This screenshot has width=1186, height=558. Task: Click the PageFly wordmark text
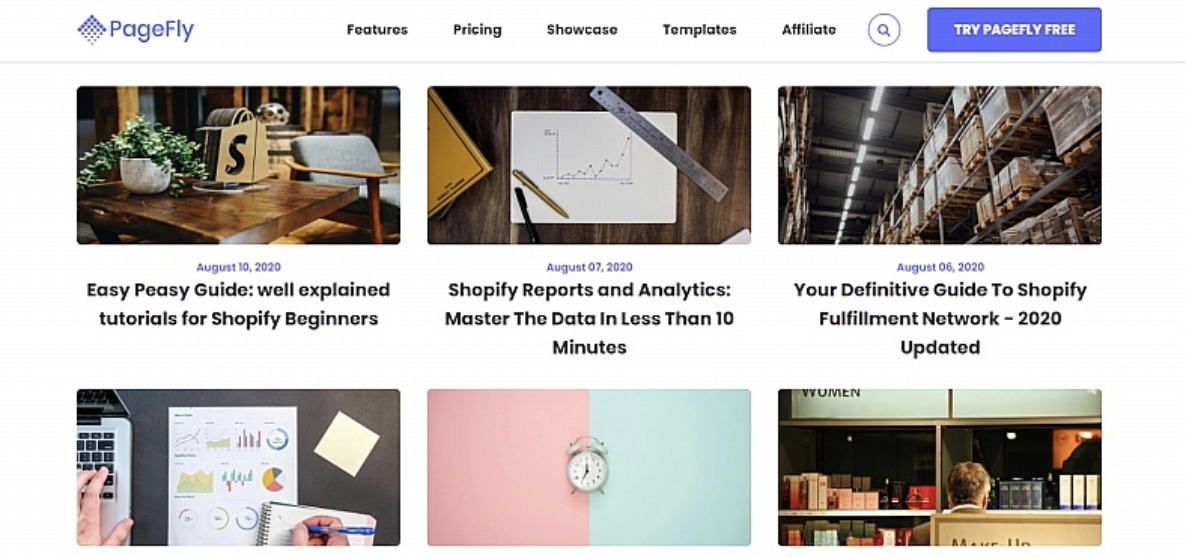pyautogui.click(x=152, y=30)
